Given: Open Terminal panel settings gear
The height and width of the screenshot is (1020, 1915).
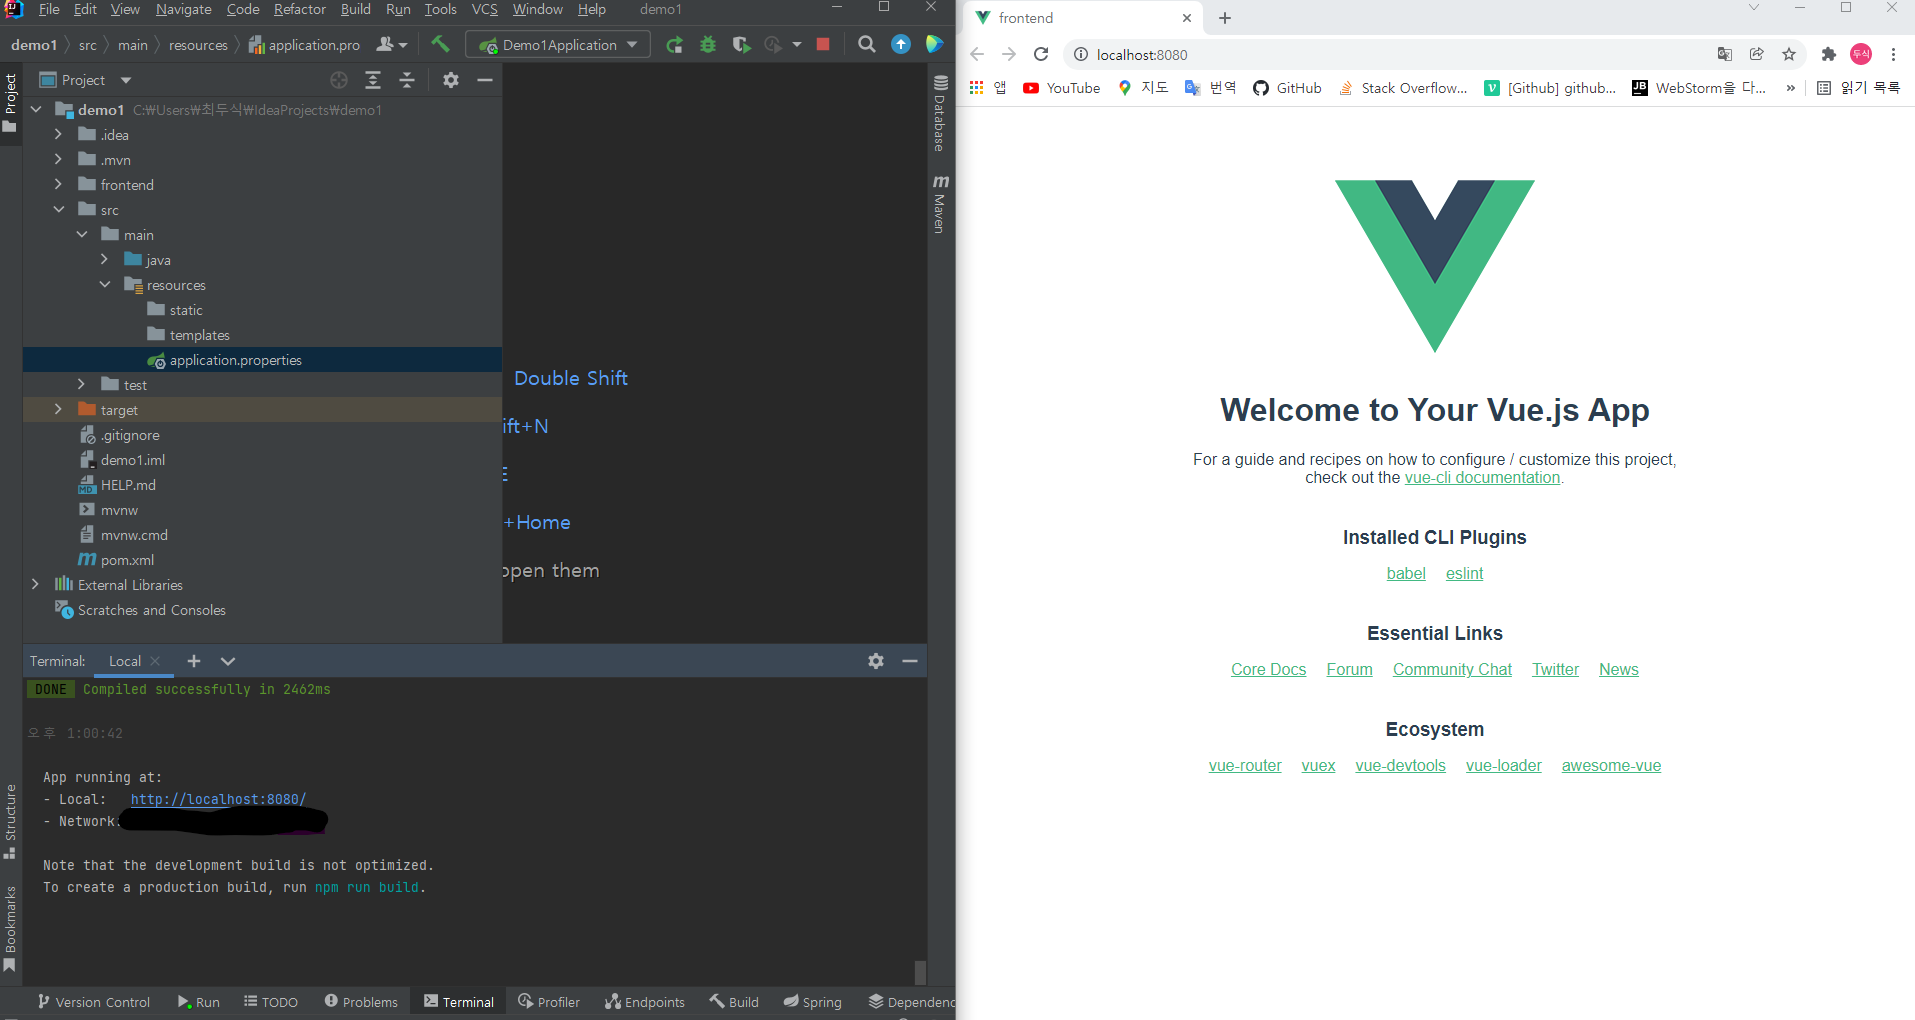Looking at the screenshot, I should pyautogui.click(x=876, y=661).
